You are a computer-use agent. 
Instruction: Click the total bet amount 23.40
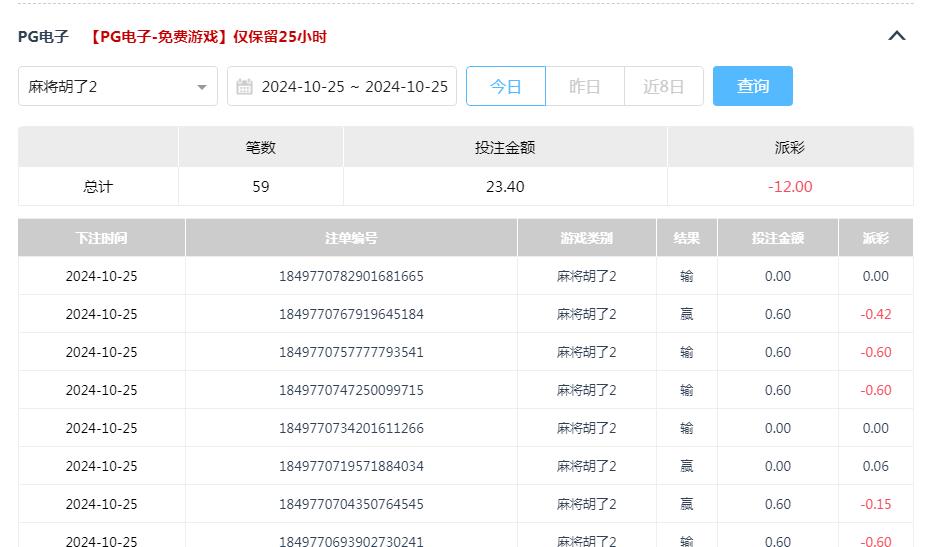(505, 187)
